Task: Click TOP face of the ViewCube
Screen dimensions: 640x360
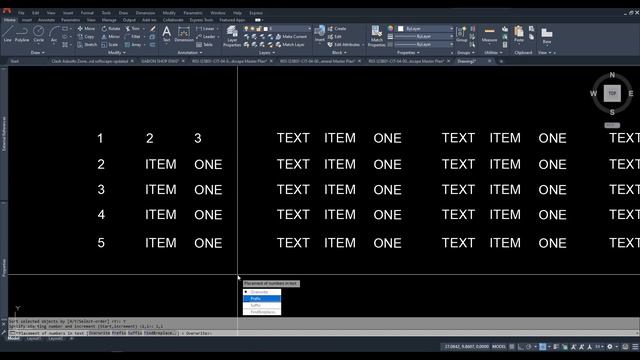Action: [x=612, y=93]
